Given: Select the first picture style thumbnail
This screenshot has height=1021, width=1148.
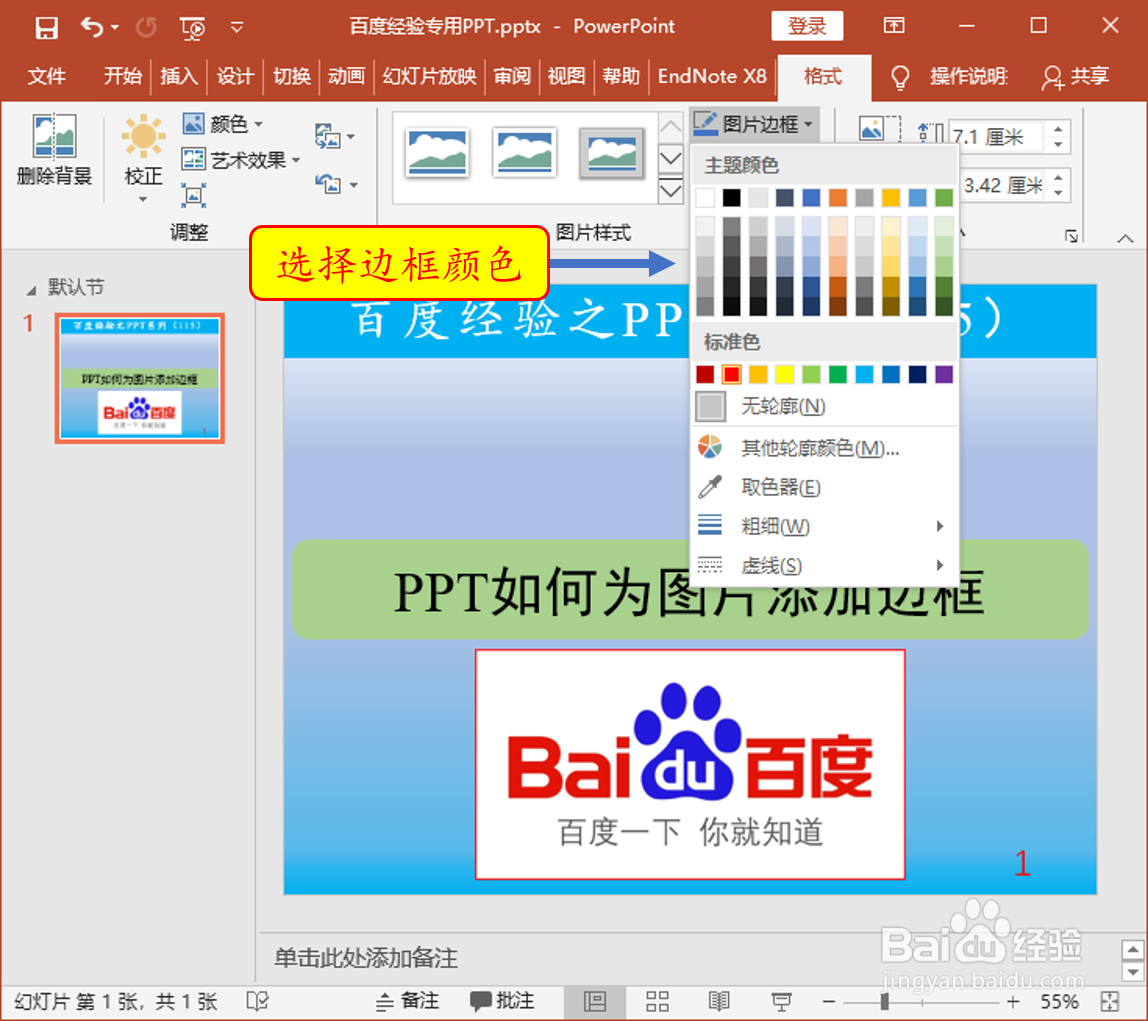Looking at the screenshot, I should 437,152.
